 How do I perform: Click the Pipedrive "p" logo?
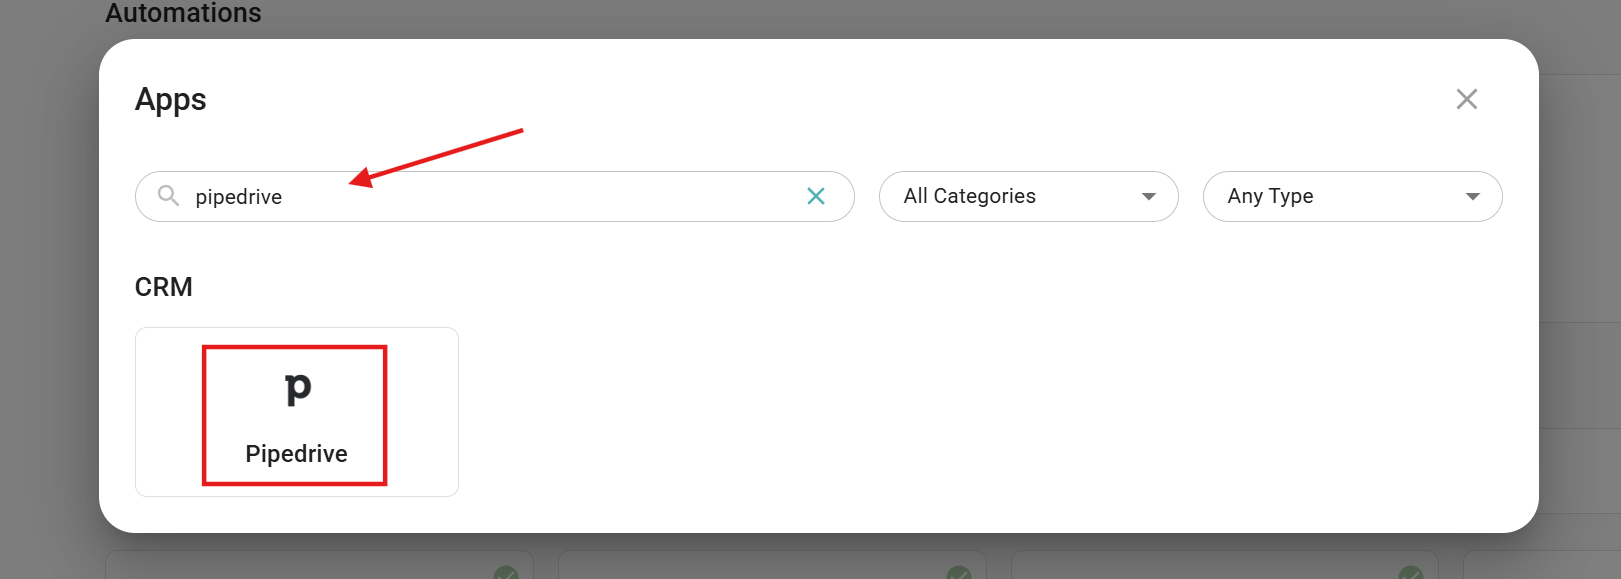pos(297,388)
